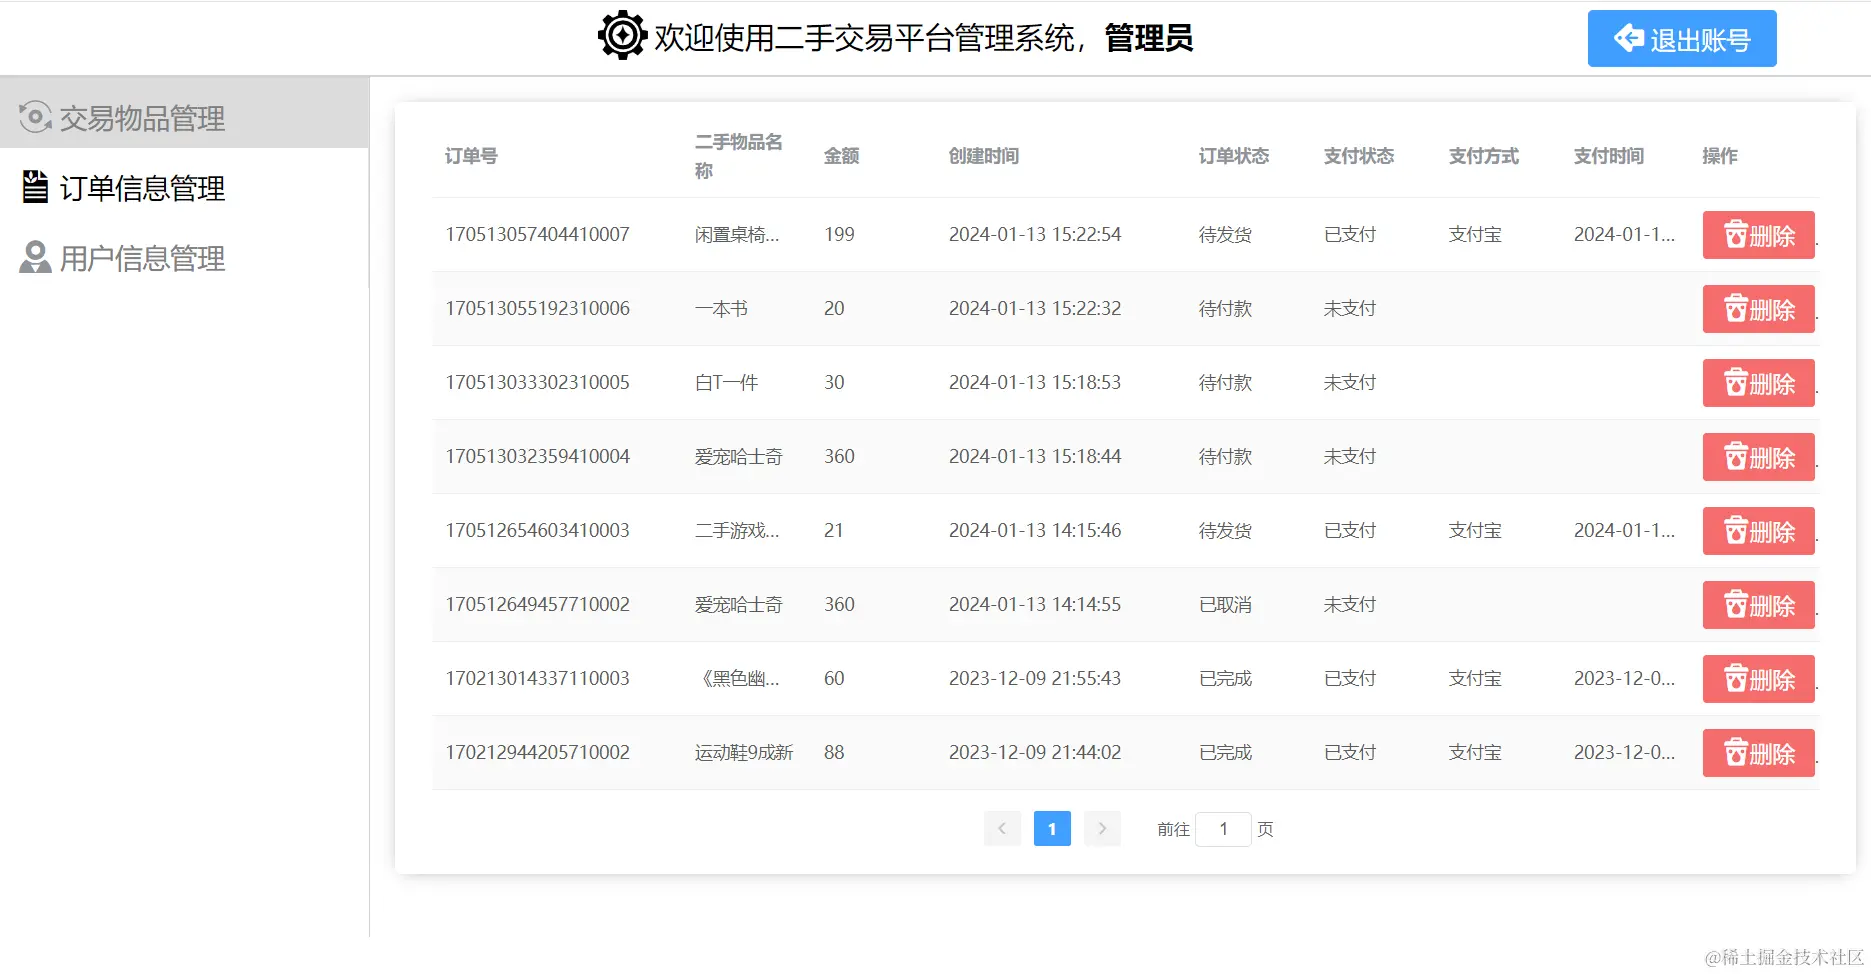Click the 用户信息管理 person icon

click(35, 257)
